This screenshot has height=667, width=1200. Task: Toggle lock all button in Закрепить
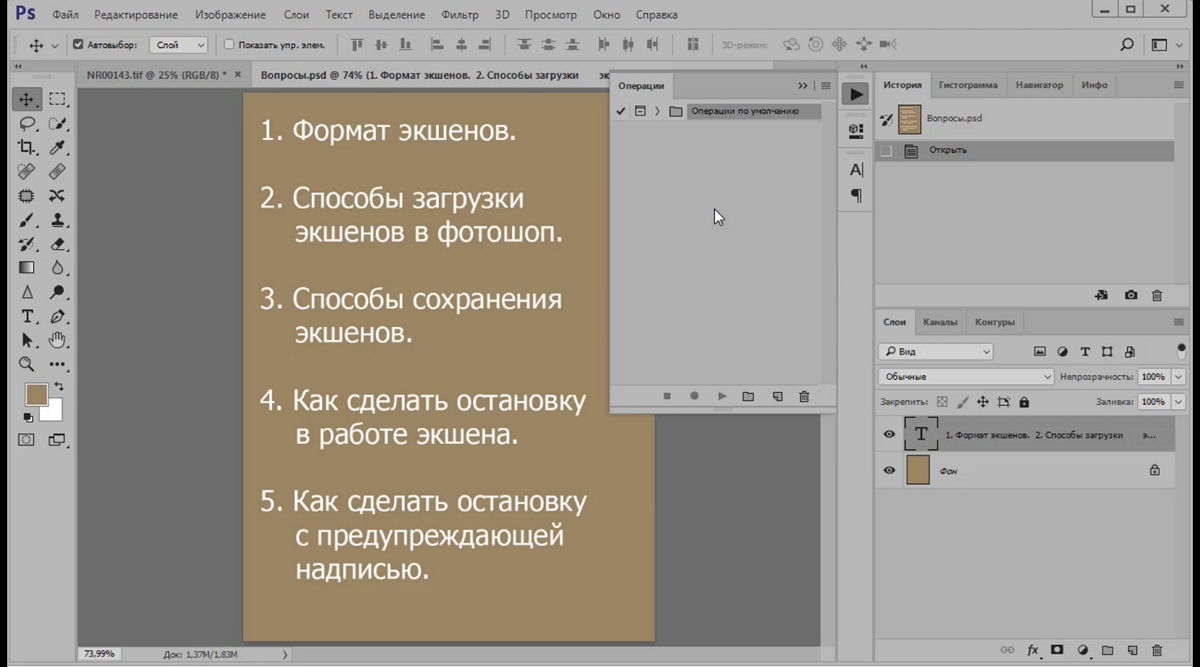click(x=1025, y=402)
